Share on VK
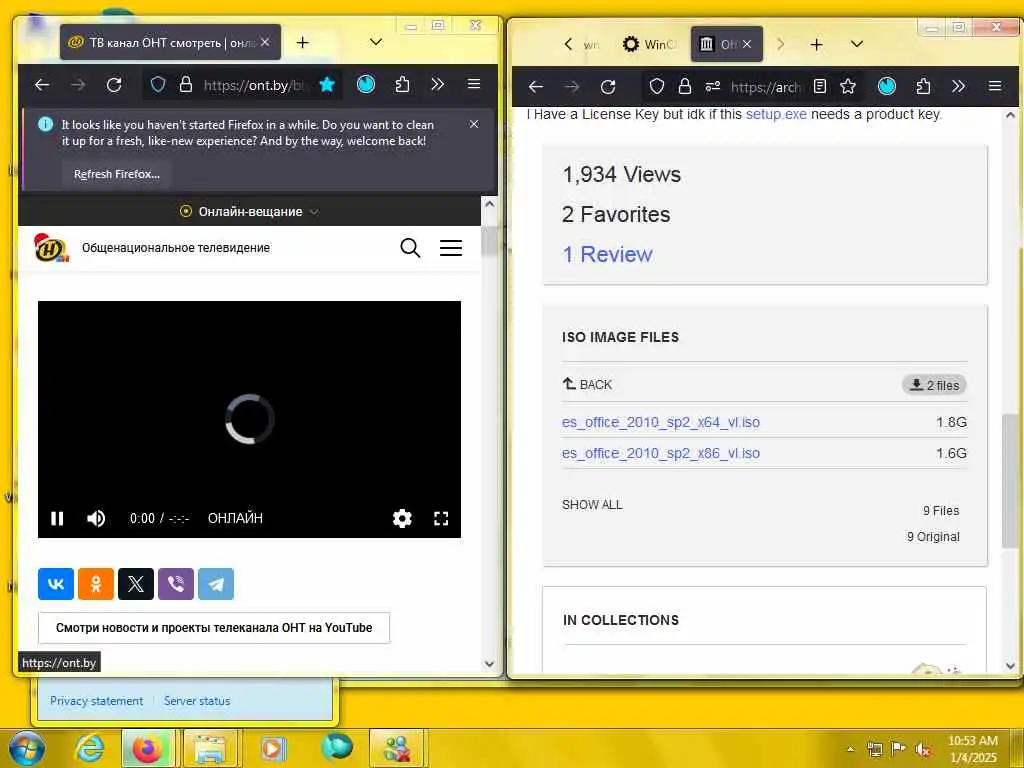The image size is (1024, 768). pyautogui.click(x=56, y=584)
